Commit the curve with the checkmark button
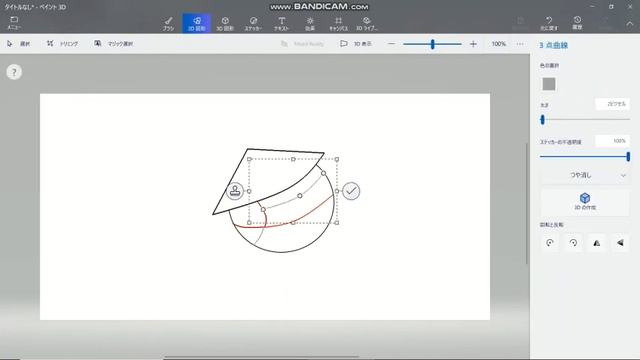The width and height of the screenshot is (640, 360). (351, 191)
